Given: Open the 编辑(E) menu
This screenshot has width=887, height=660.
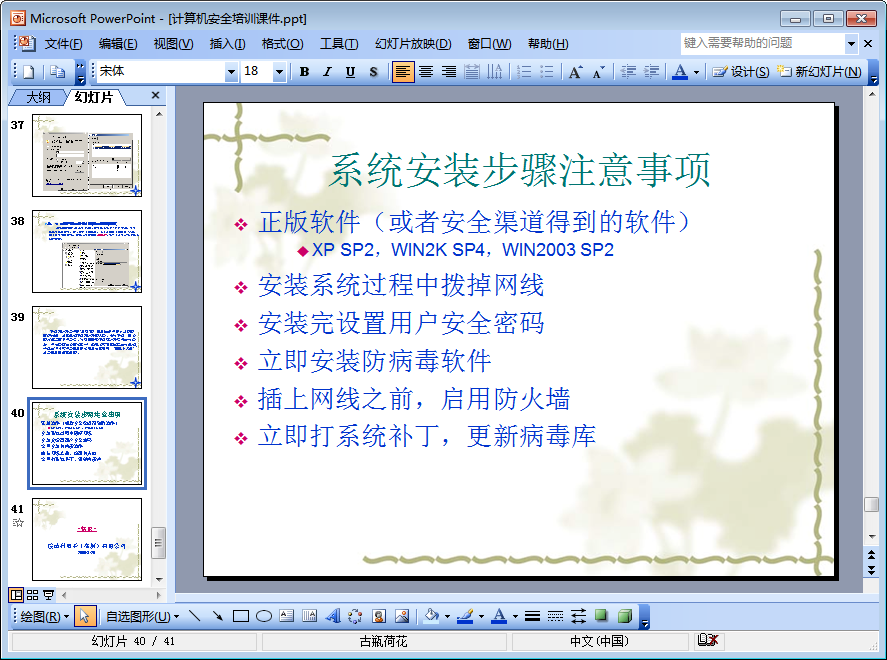Looking at the screenshot, I should tap(118, 44).
